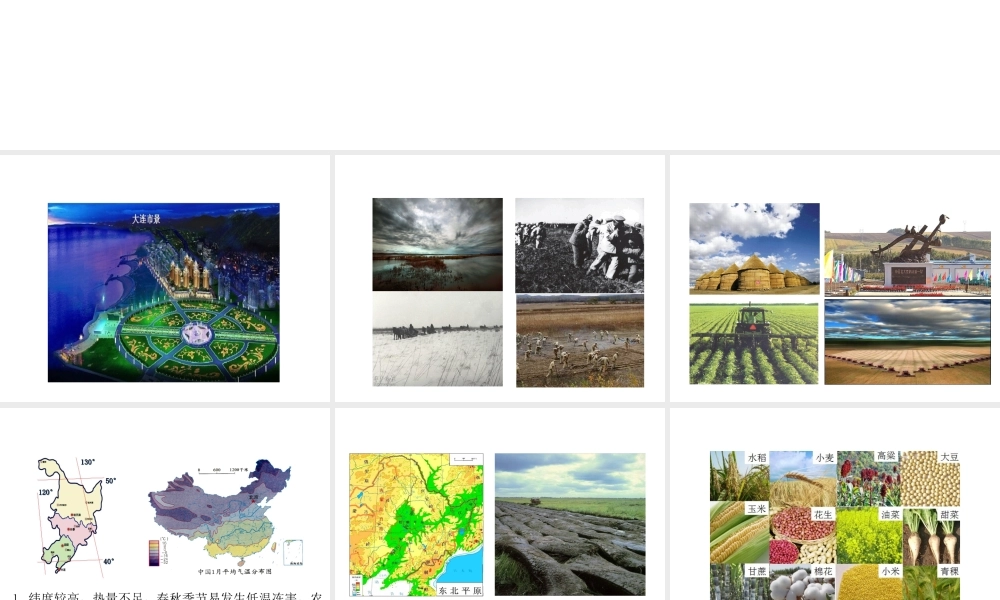Click the Northeast China provinces map
This screenshot has height=600, width=1000.
coord(75,515)
